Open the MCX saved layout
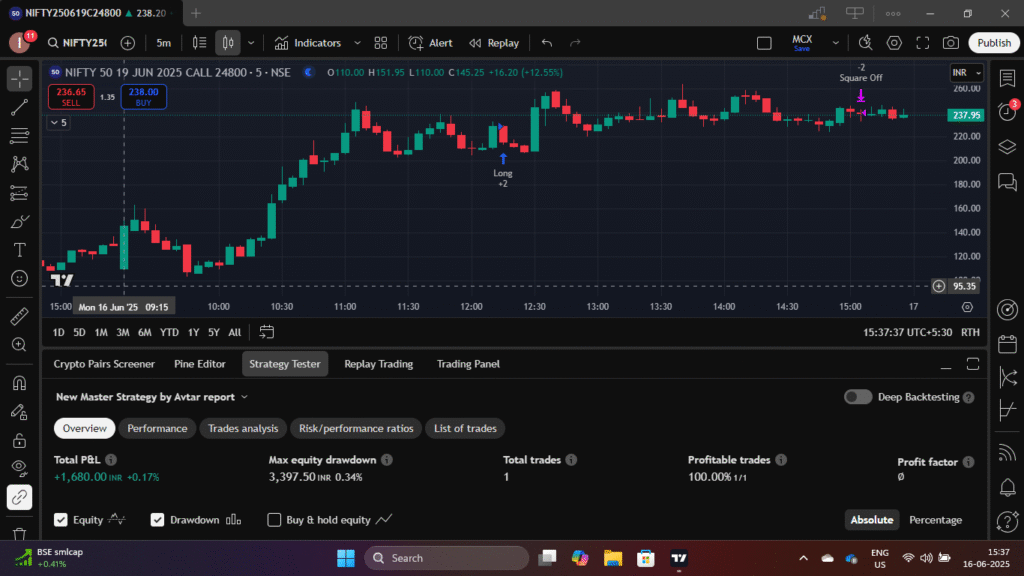Screen dimensions: 1024x576 point(802,43)
